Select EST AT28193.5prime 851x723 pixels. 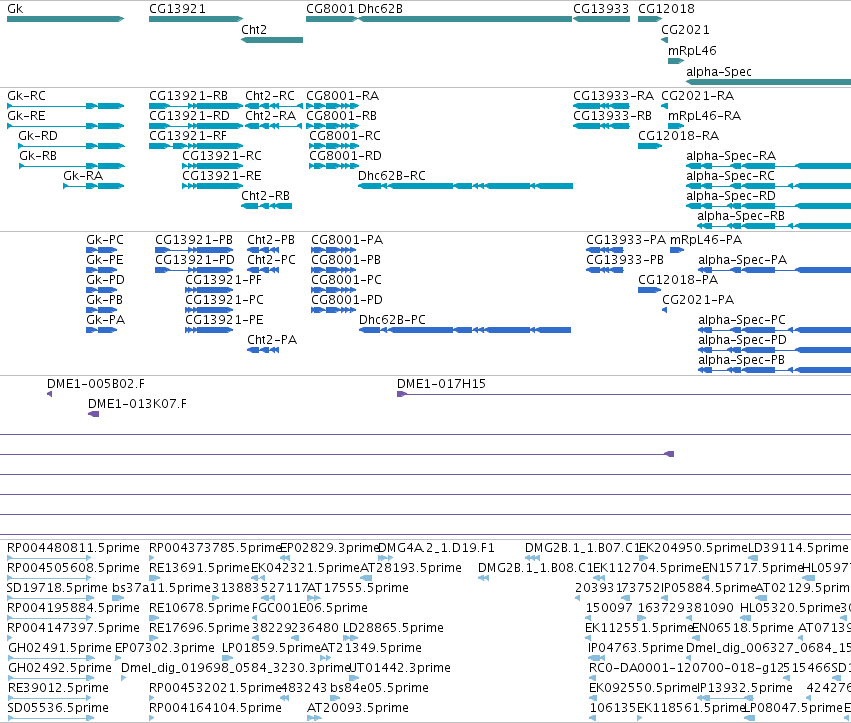[411, 568]
